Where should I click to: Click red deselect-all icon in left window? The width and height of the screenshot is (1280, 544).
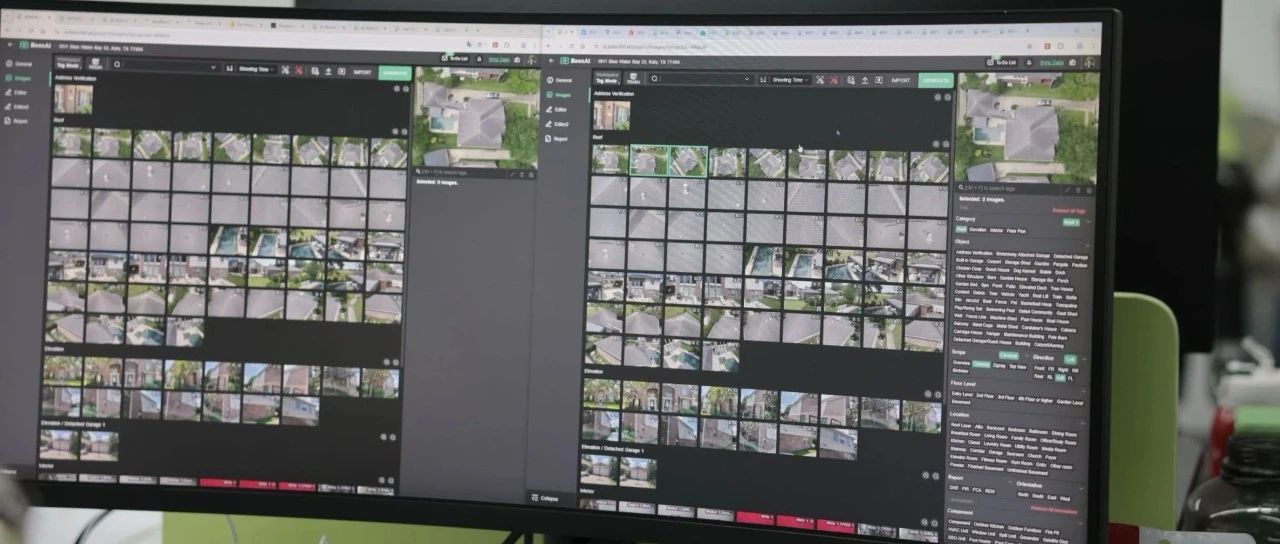pos(299,70)
